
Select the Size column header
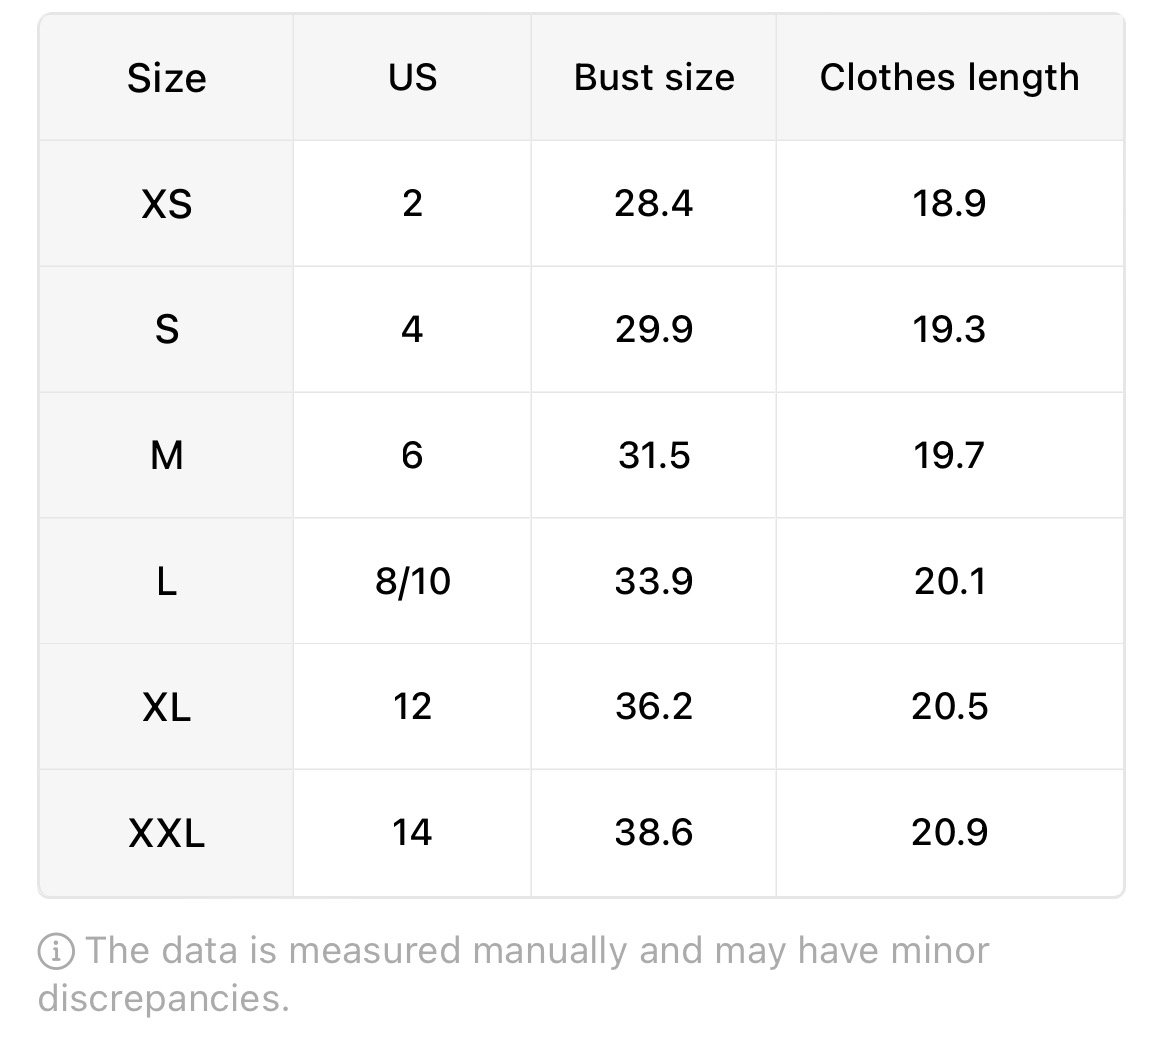point(166,78)
